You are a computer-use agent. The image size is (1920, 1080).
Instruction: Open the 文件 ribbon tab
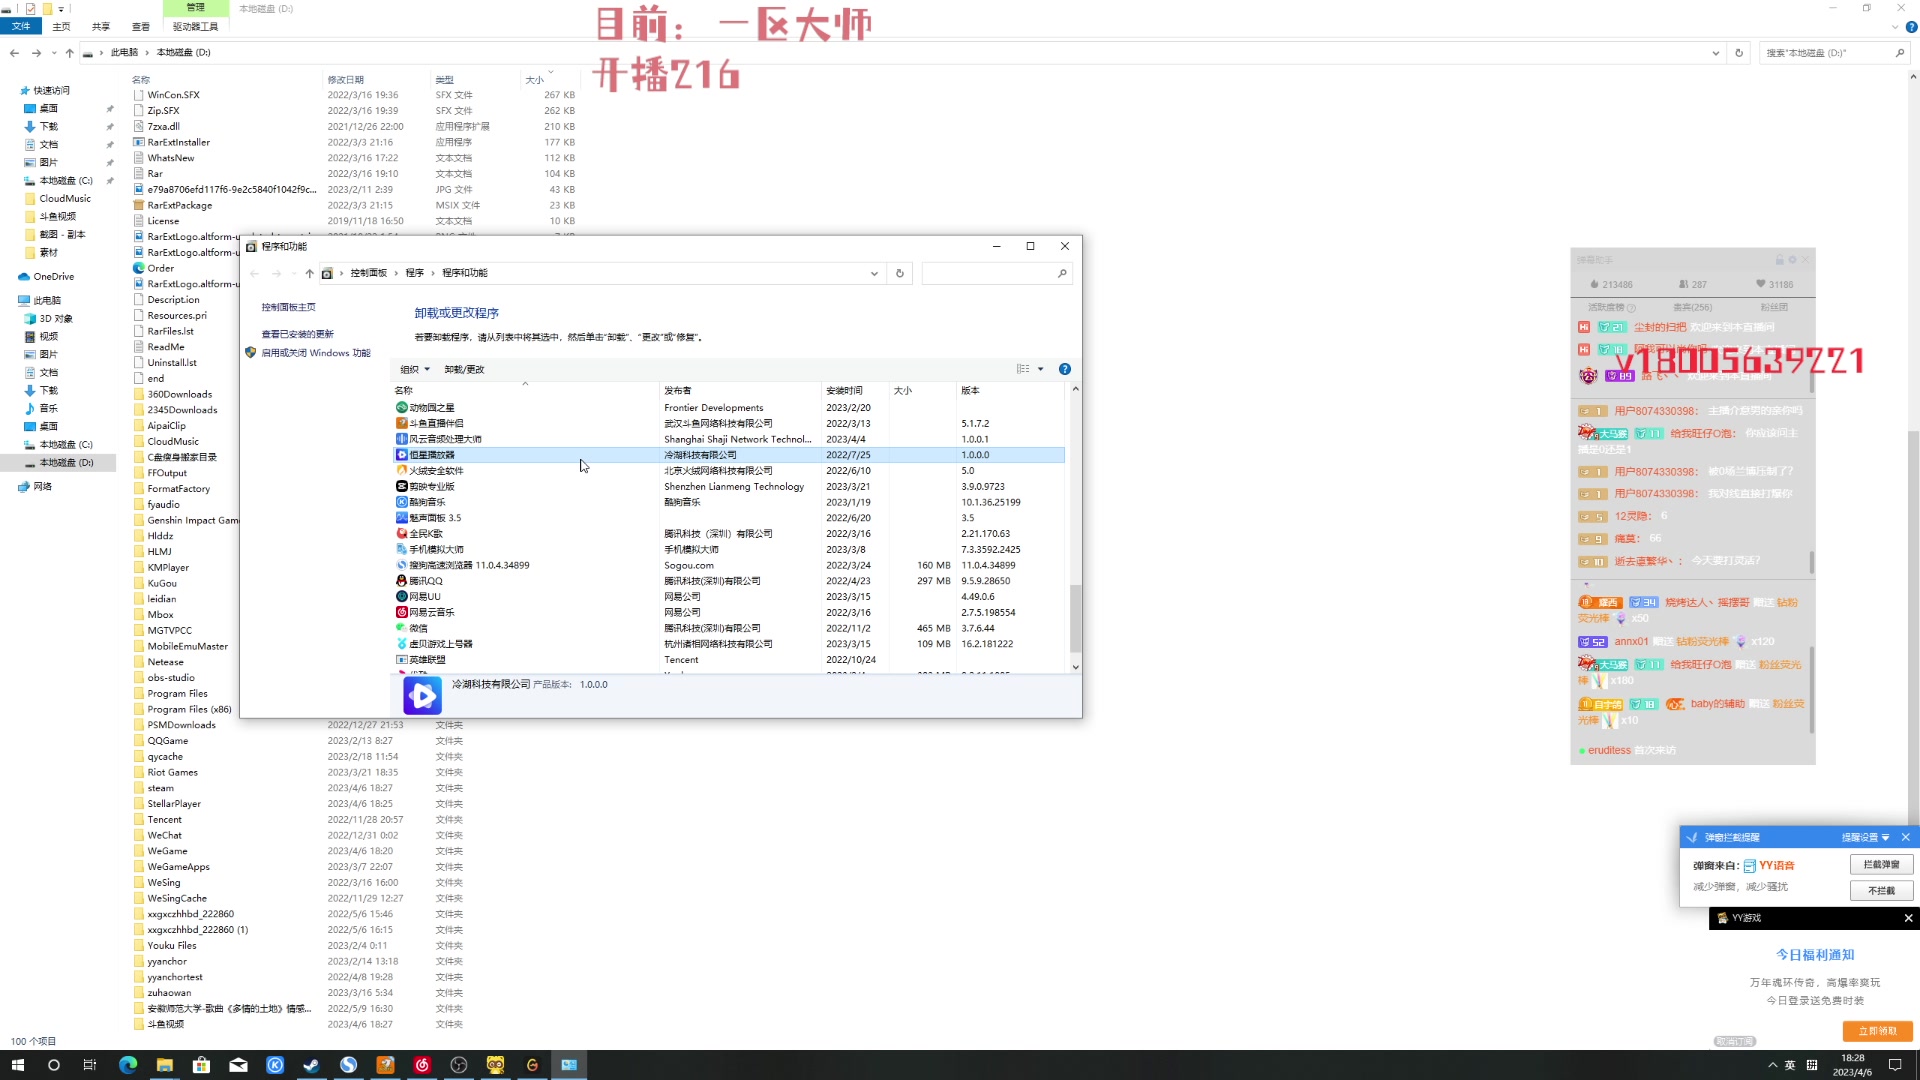click(21, 27)
